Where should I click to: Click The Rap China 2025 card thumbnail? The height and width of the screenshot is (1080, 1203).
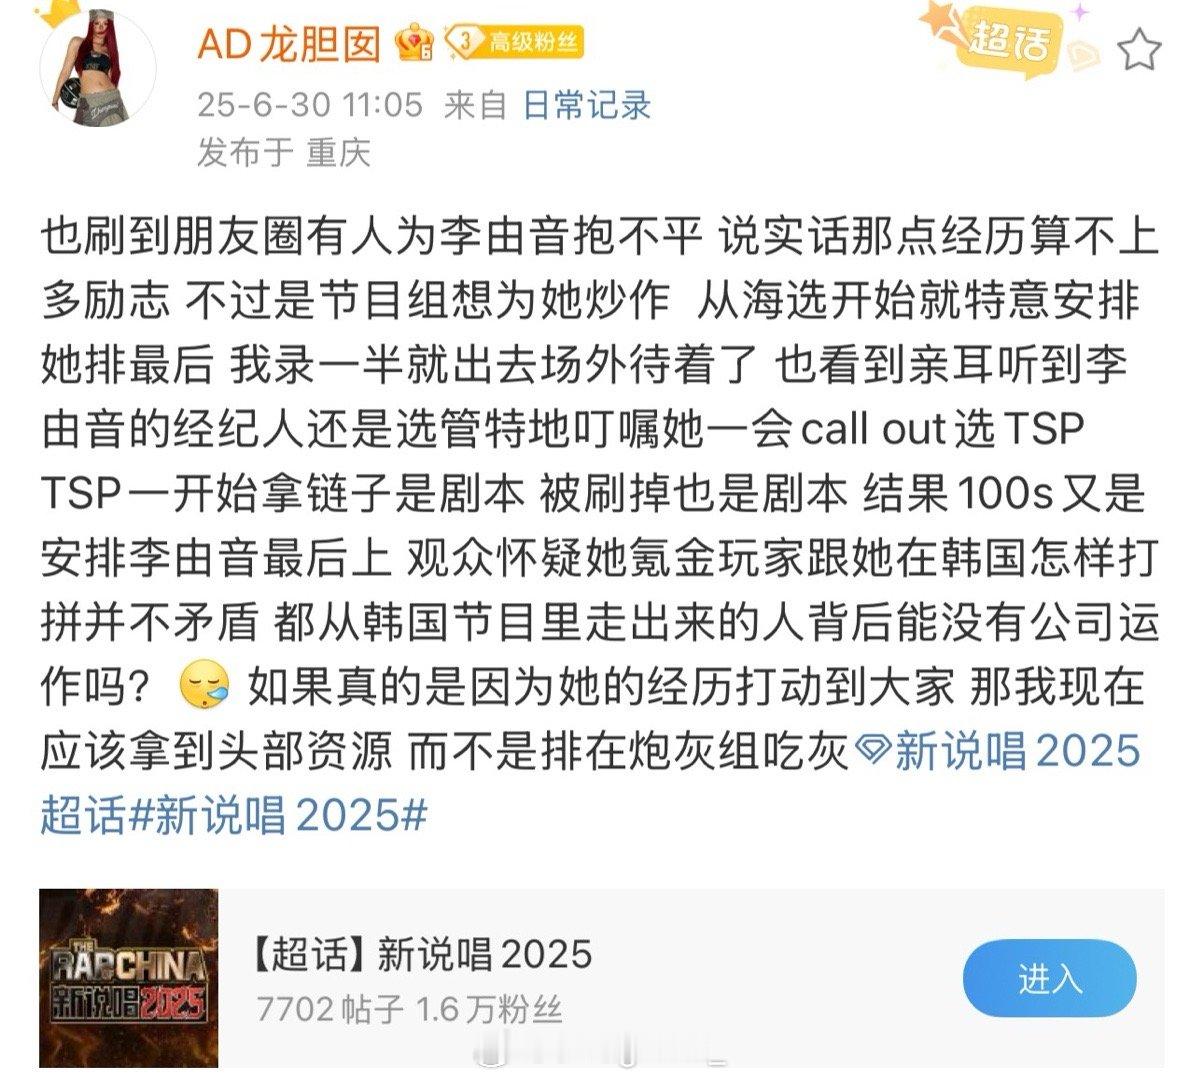tap(129, 978)
